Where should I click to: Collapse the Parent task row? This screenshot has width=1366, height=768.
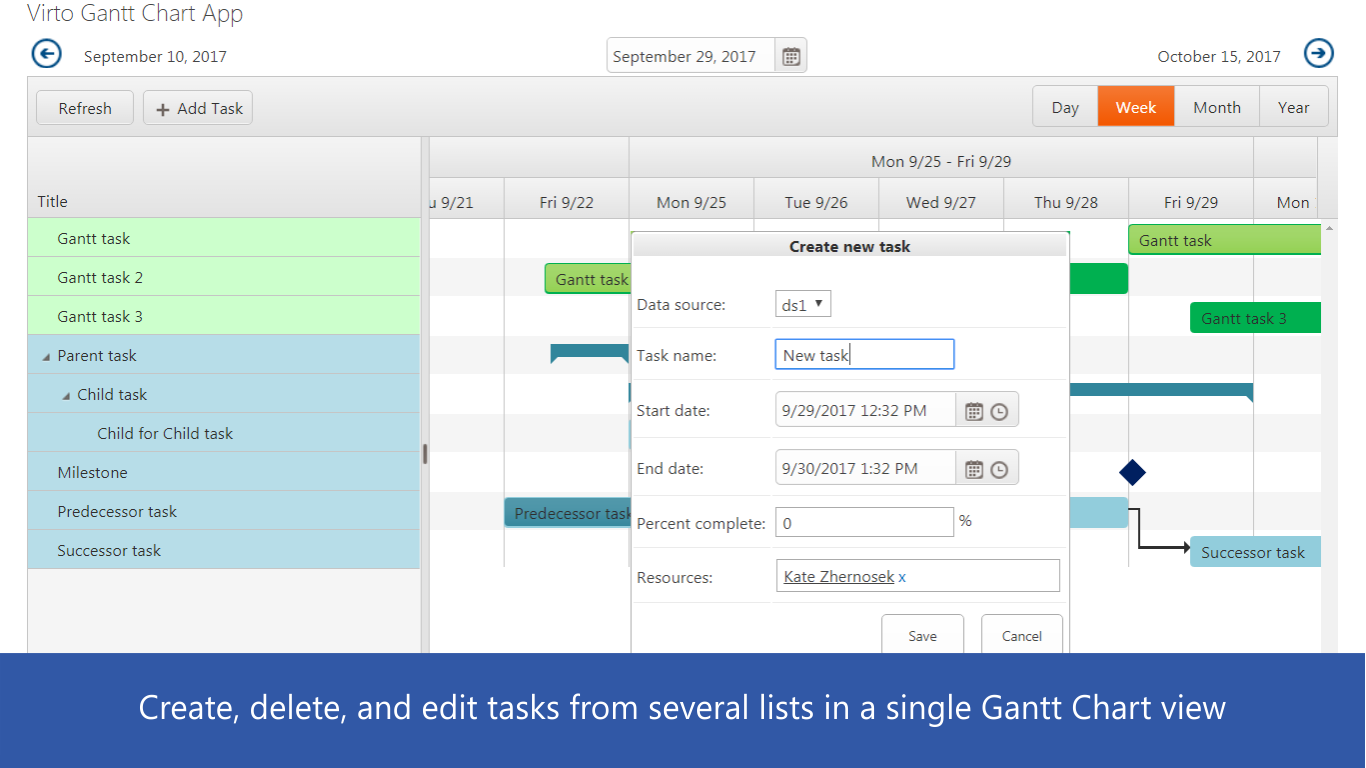click(46, 357)
